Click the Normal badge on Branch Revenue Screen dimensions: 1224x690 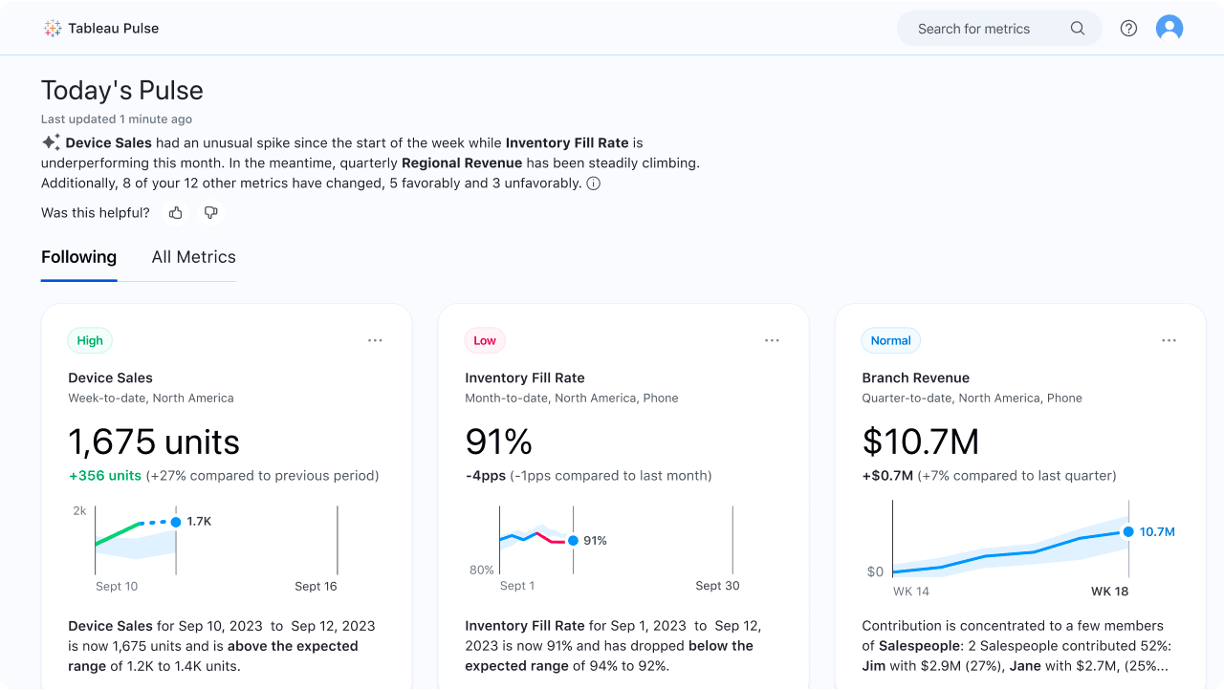point(890,340)
